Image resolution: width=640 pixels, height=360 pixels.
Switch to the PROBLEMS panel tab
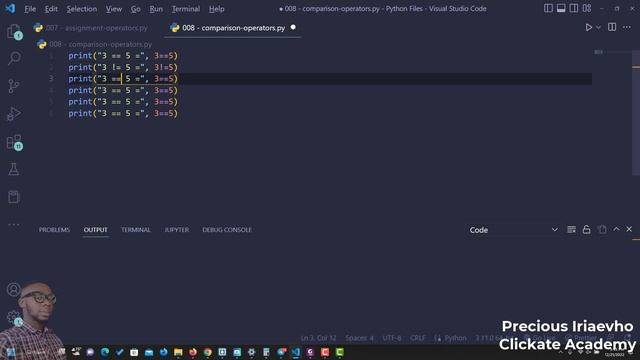coord(54,230)
